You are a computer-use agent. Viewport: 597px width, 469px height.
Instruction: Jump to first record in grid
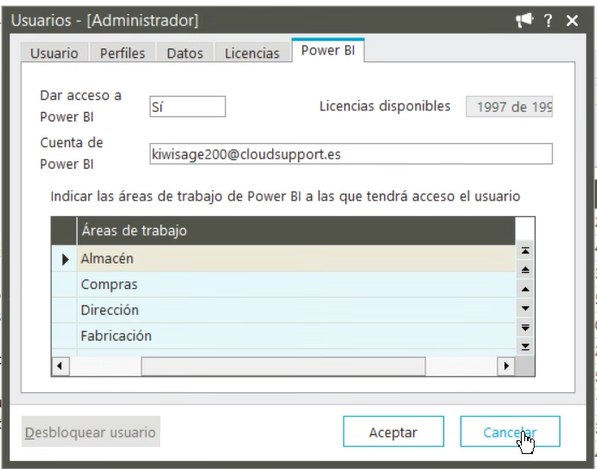click(x=525, y=250)
